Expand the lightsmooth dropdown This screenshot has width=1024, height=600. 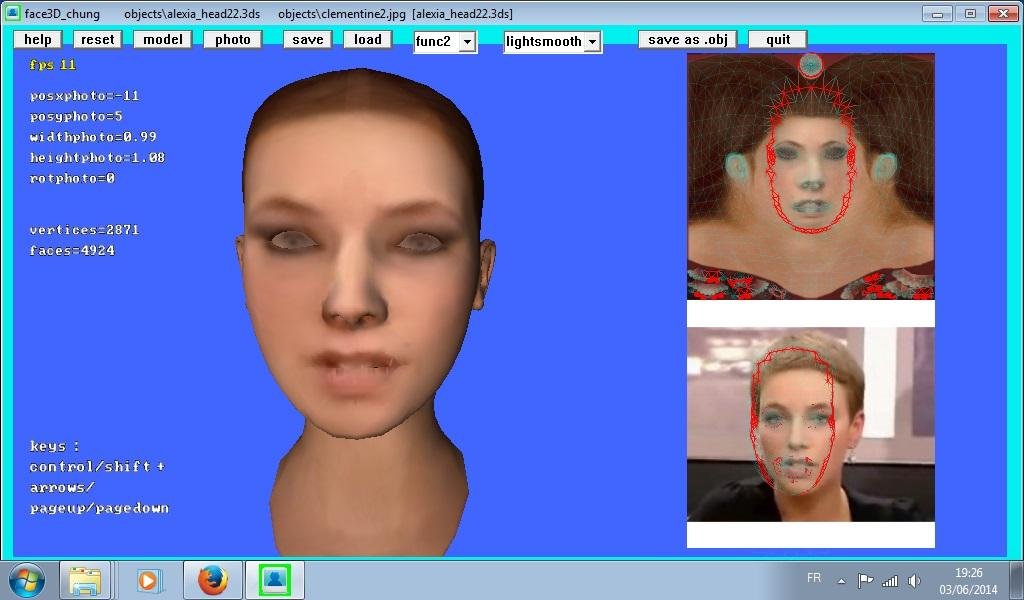point(592,42)
